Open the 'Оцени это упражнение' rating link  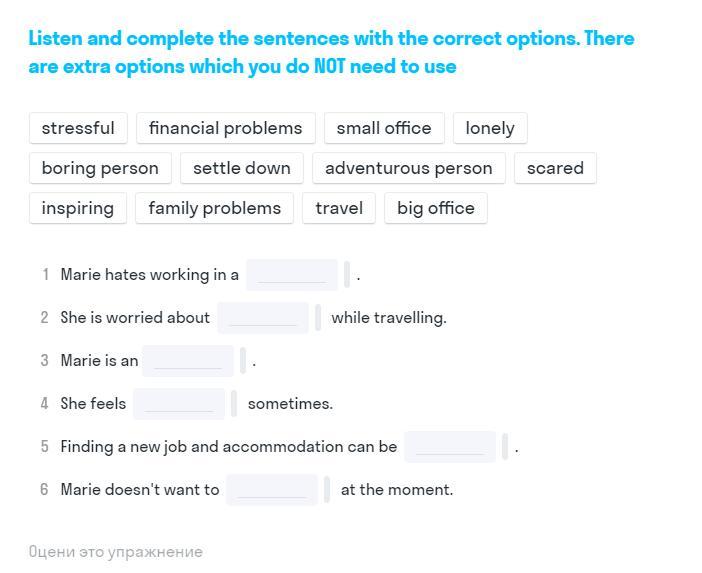tap(116, 552)
